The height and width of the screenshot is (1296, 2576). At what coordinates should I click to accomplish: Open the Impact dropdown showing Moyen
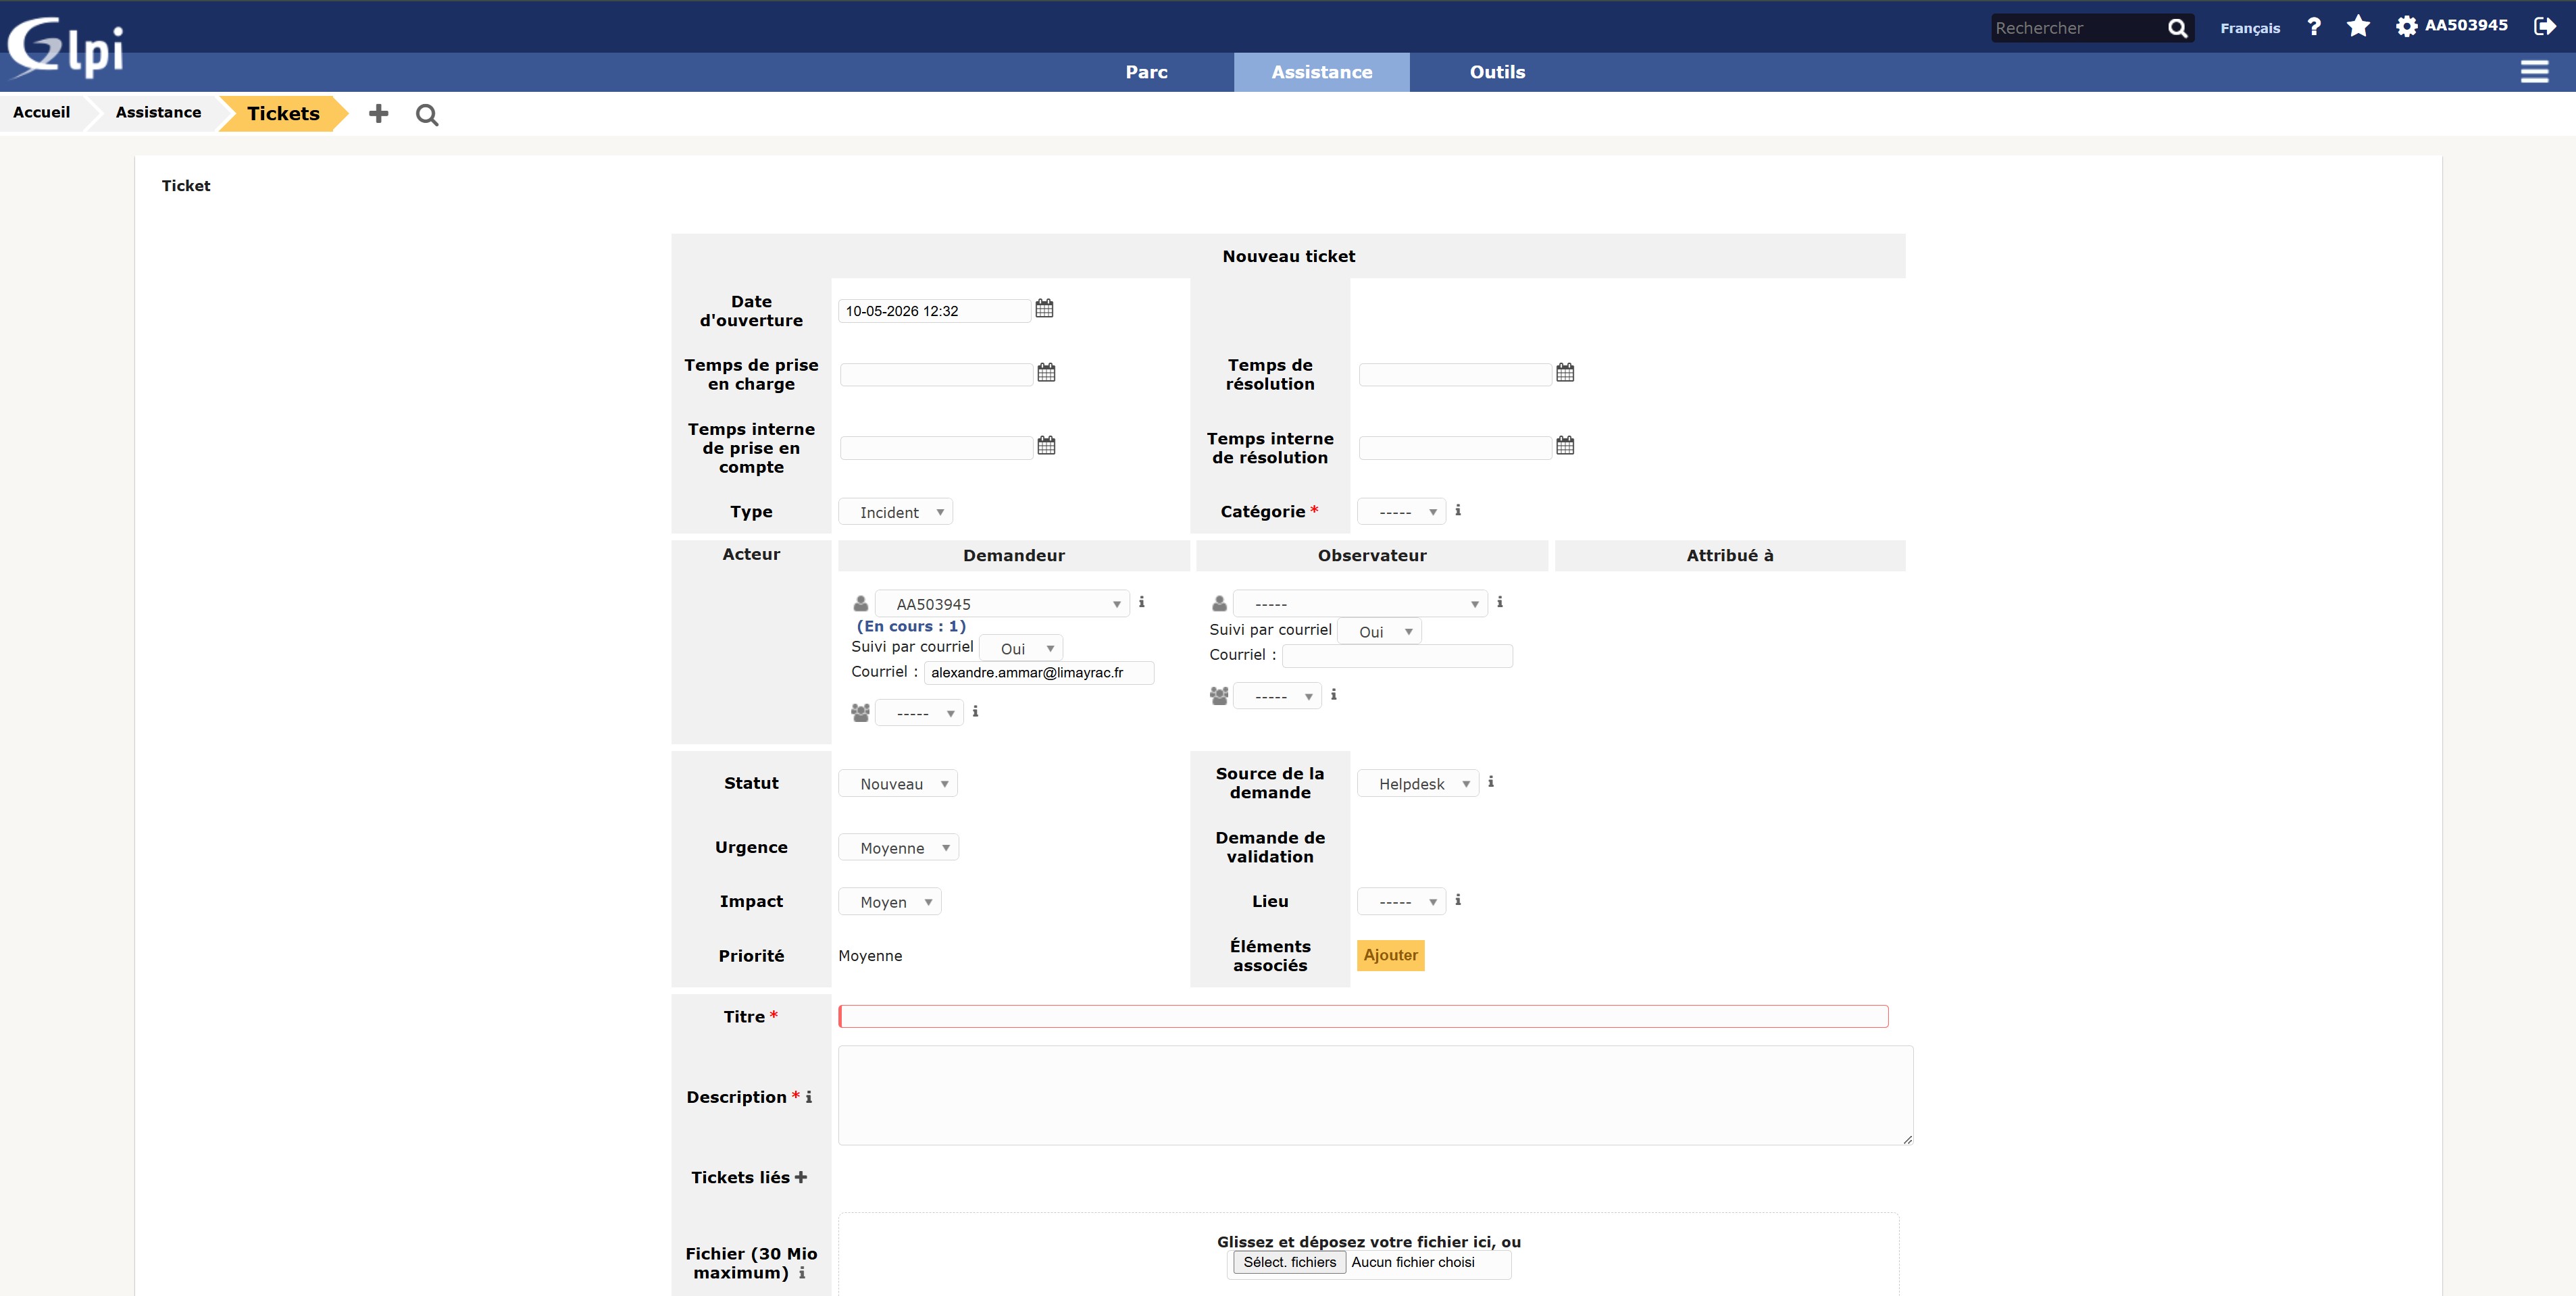click(x=890, y=901)
